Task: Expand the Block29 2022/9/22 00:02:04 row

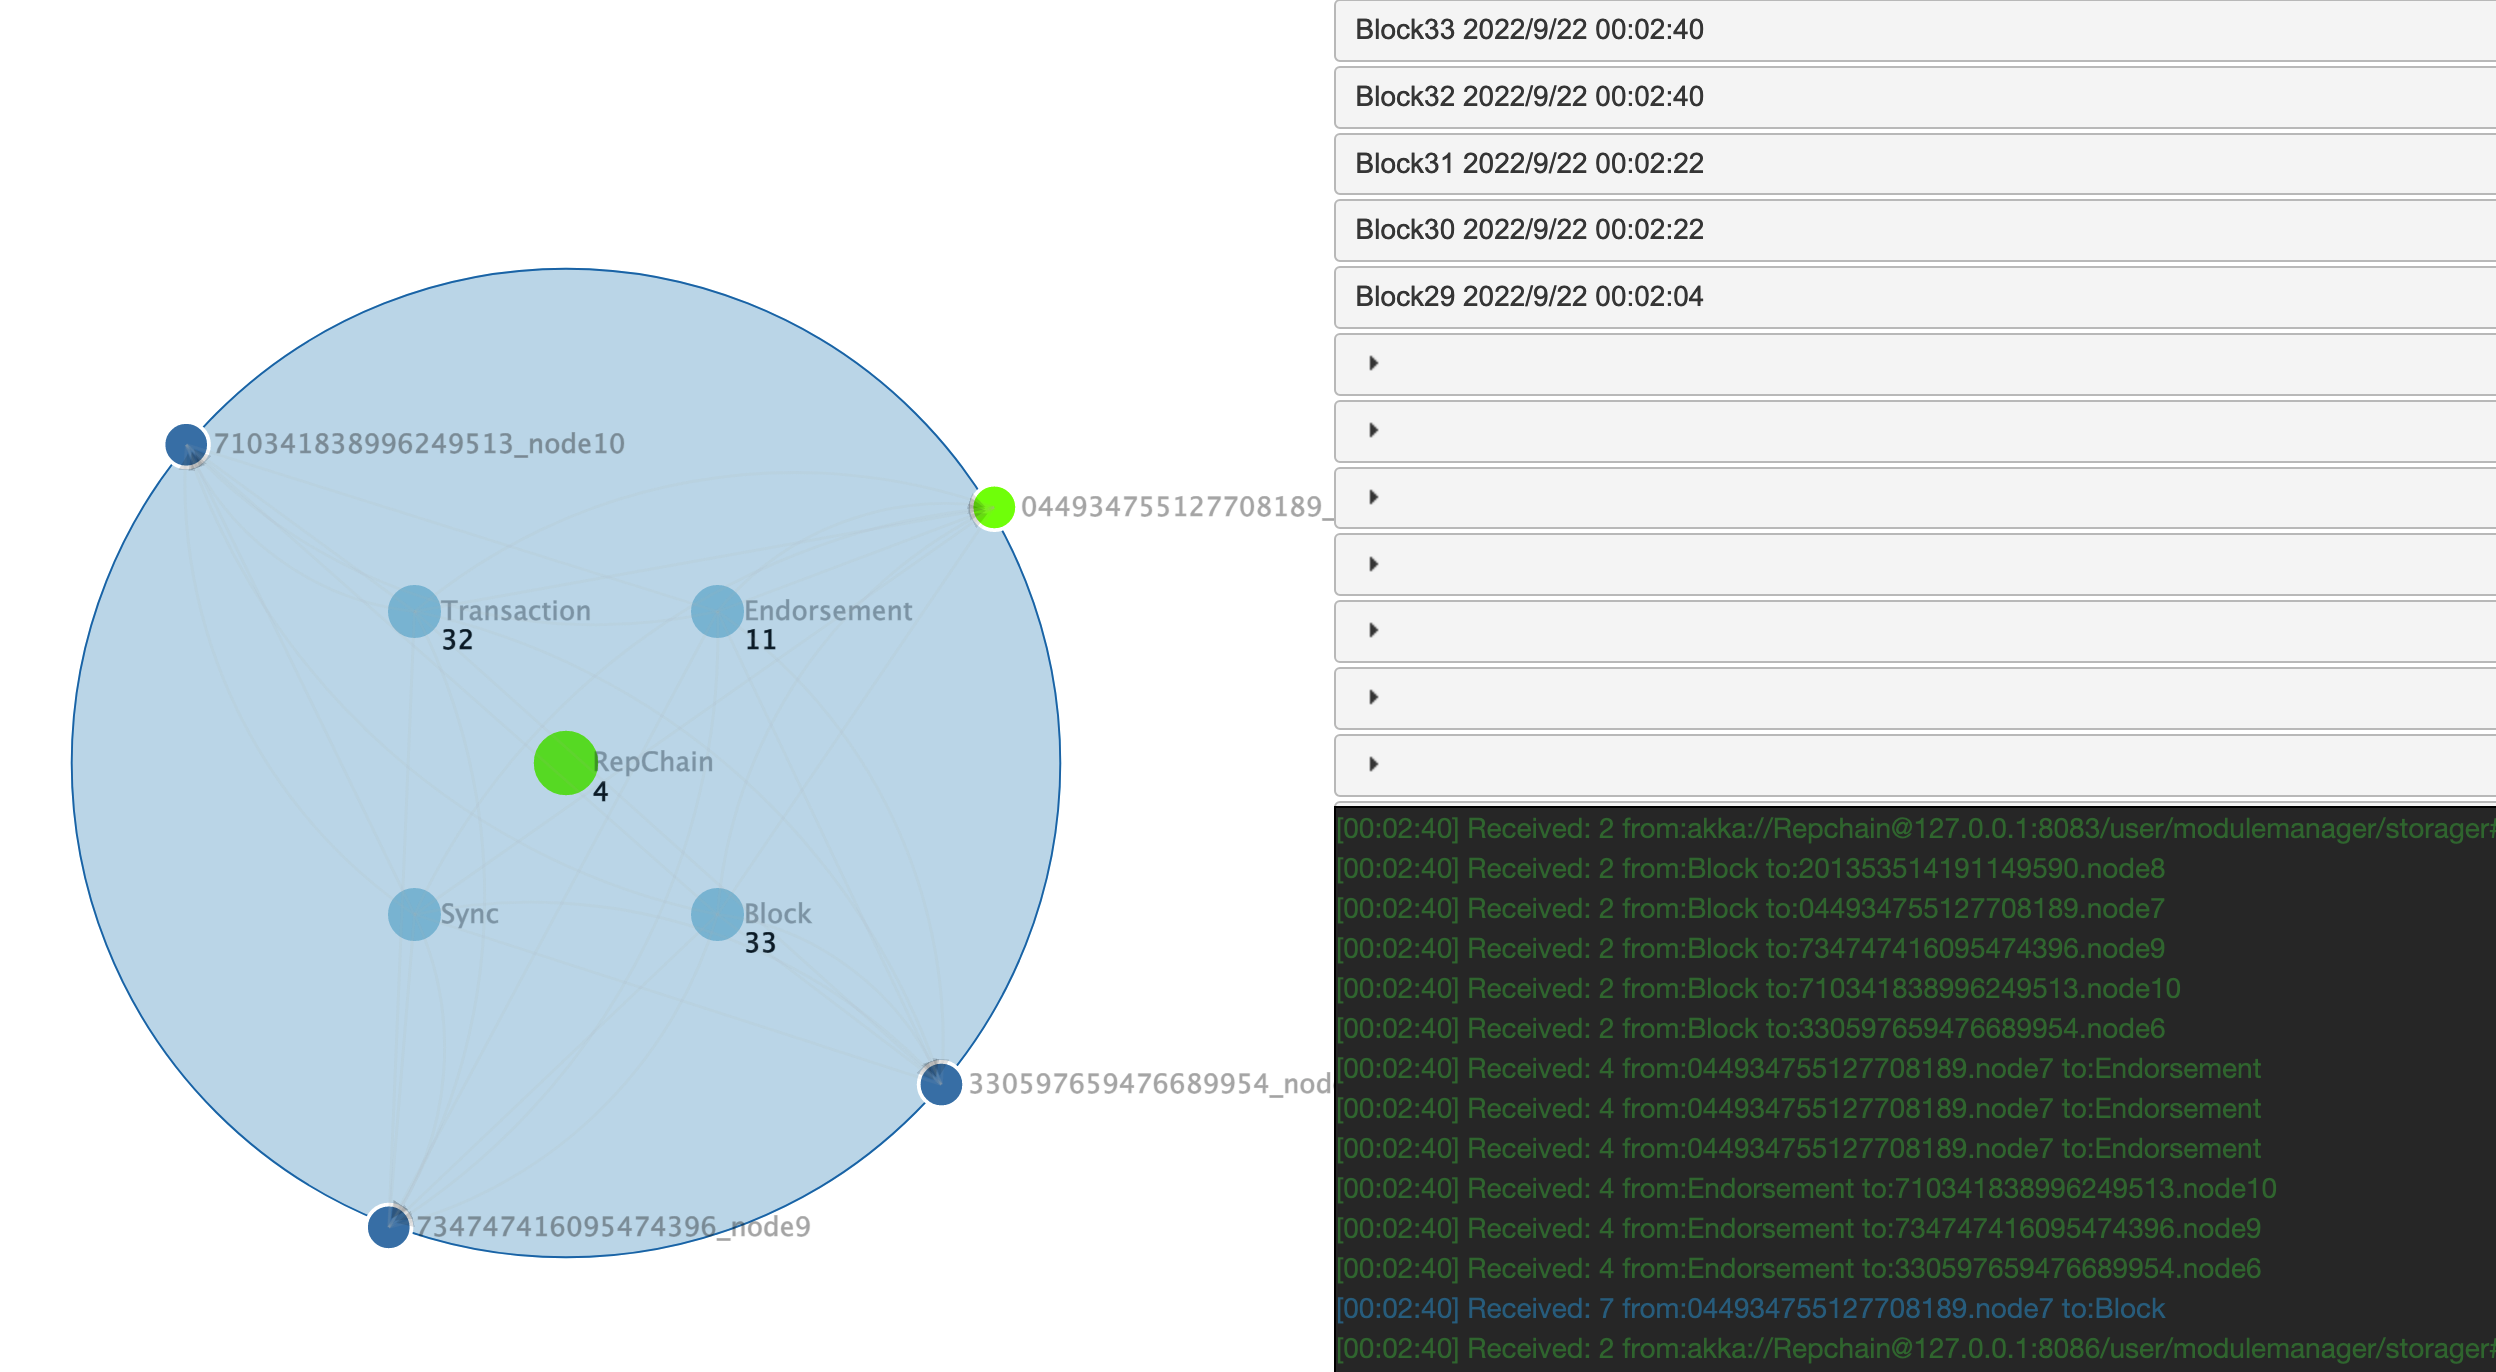Action: (1915, 297)
